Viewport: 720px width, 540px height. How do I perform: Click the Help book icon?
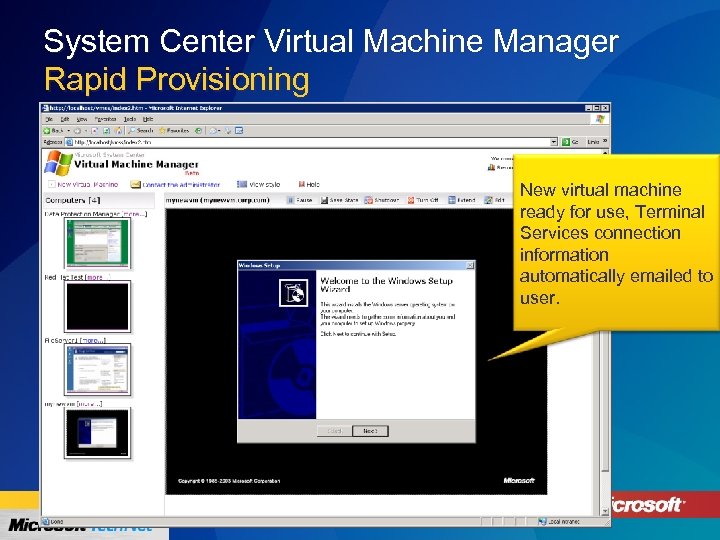[302, 184]
